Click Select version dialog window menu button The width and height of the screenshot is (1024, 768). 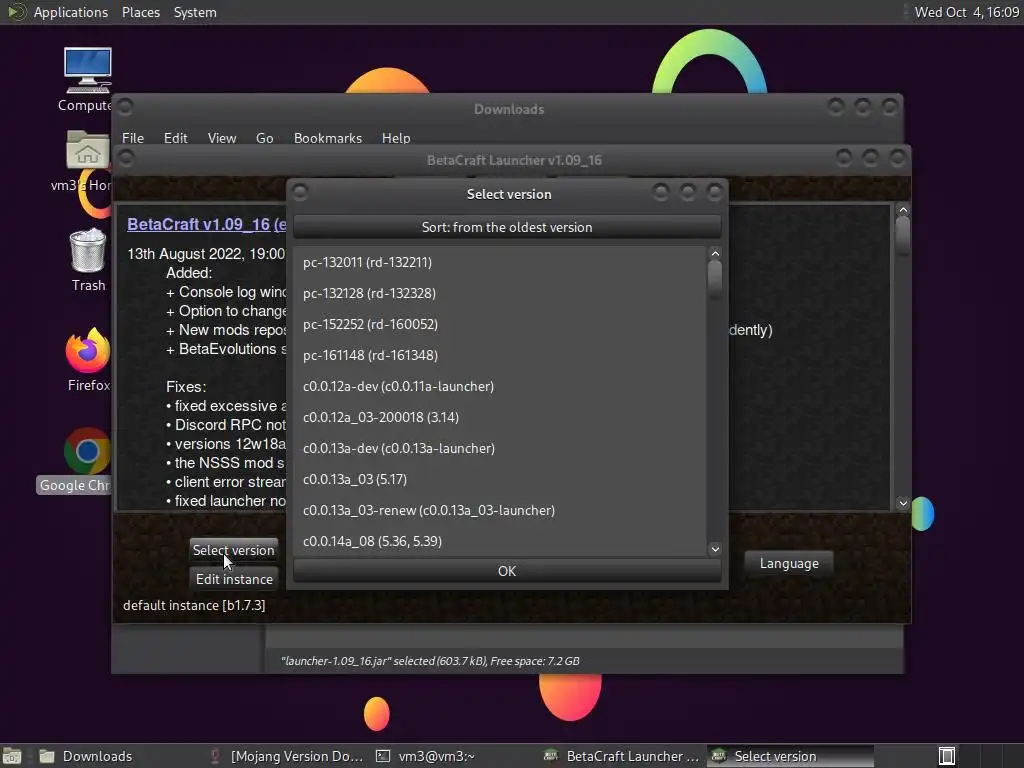pos(300,192)
